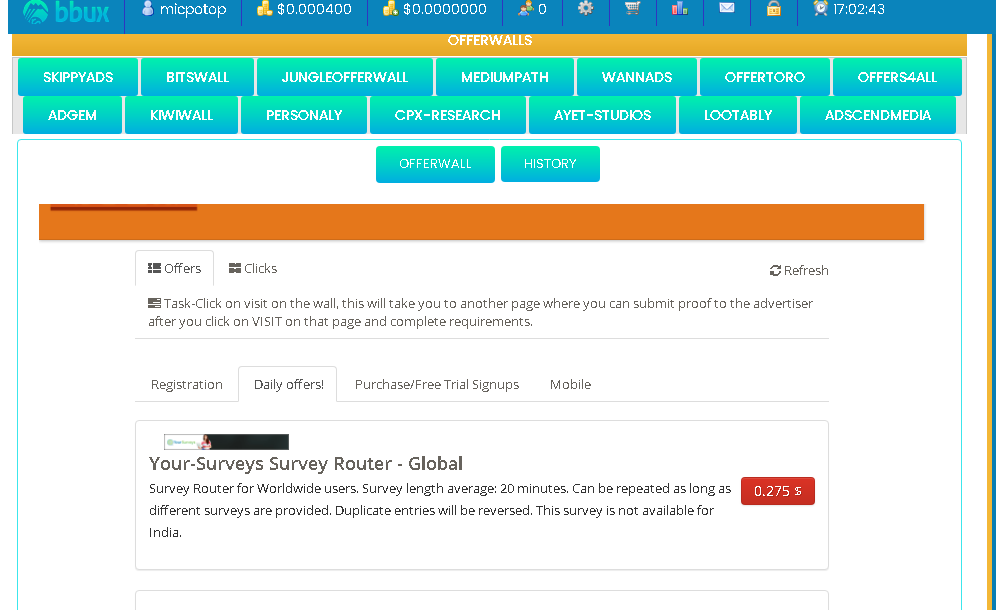Click the padlock logout icon
This screenshot has height=610, width=996.
click(x=774, y=8)
